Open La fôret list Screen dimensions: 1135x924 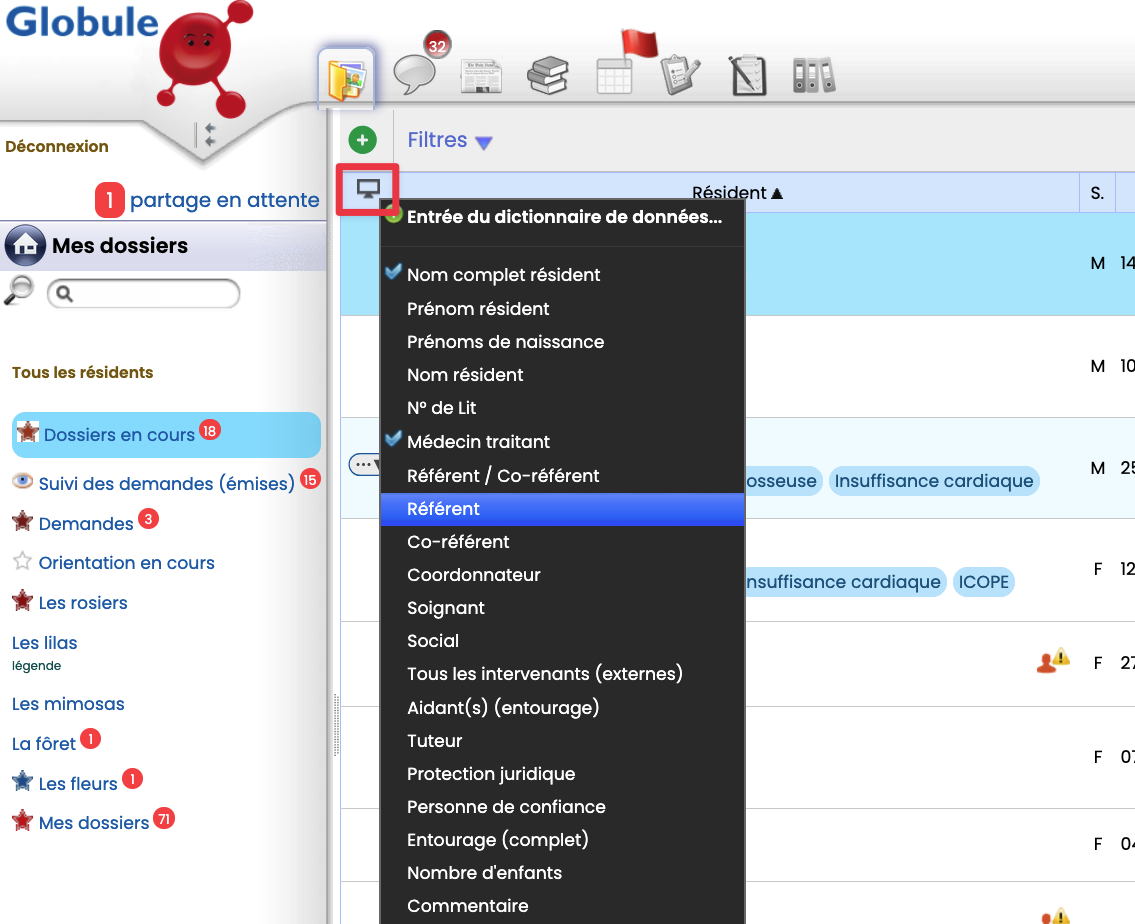coord(43,744)
